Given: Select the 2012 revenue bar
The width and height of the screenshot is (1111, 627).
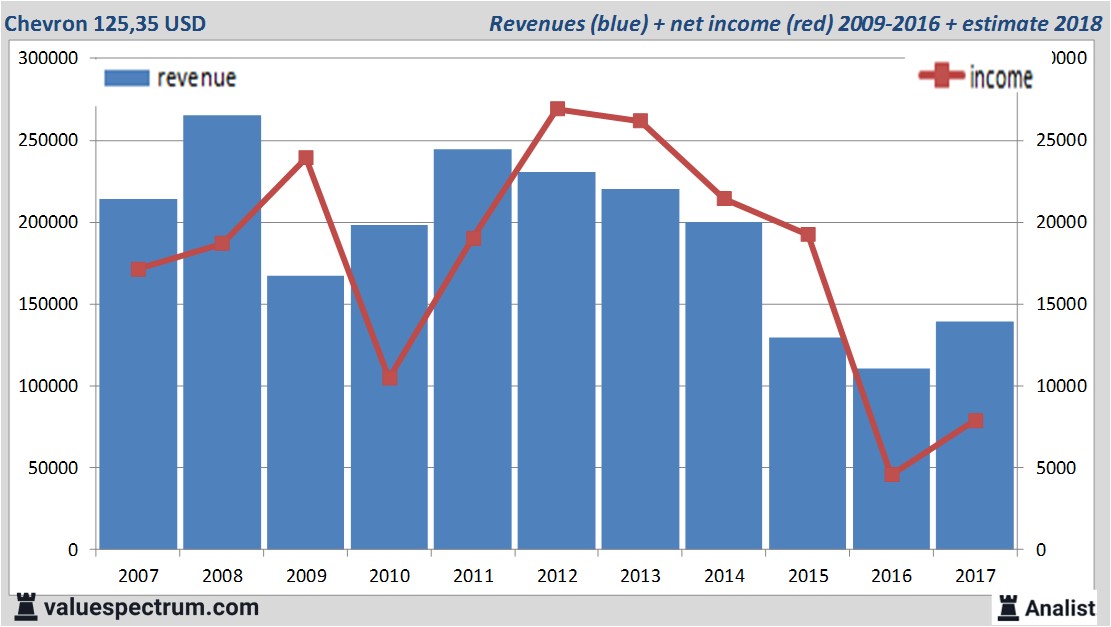Looking at the screenshot, I should 556,361.
